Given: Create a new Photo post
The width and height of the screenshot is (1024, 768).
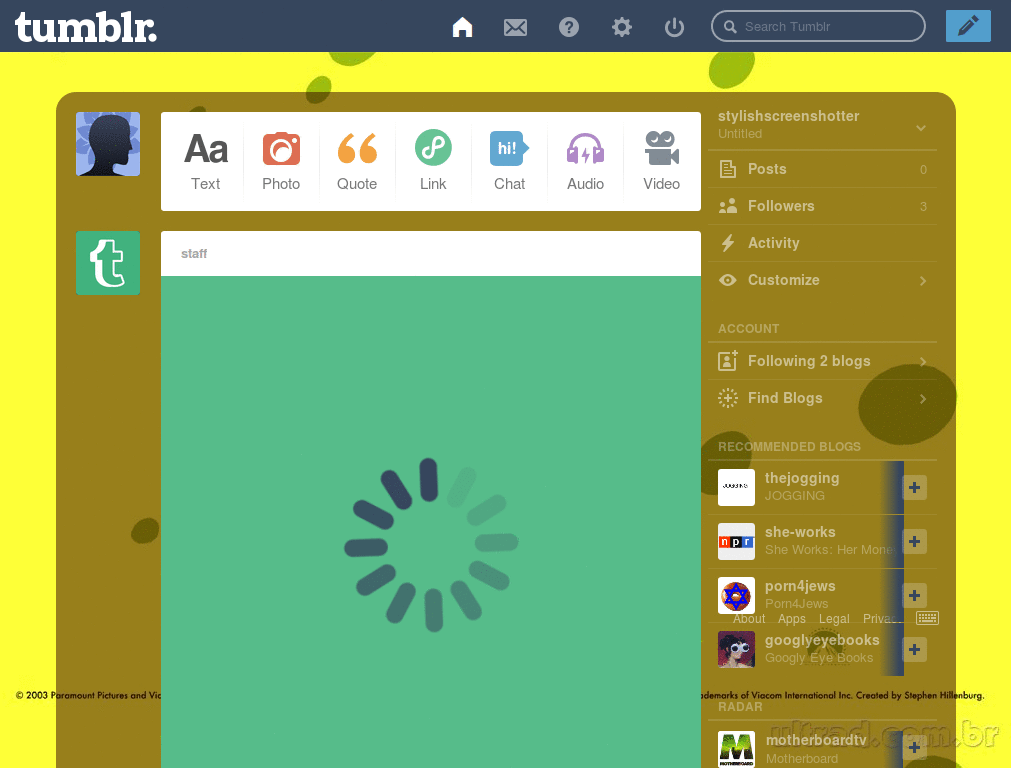Looking at the screenshot, I should coord(281,161).
